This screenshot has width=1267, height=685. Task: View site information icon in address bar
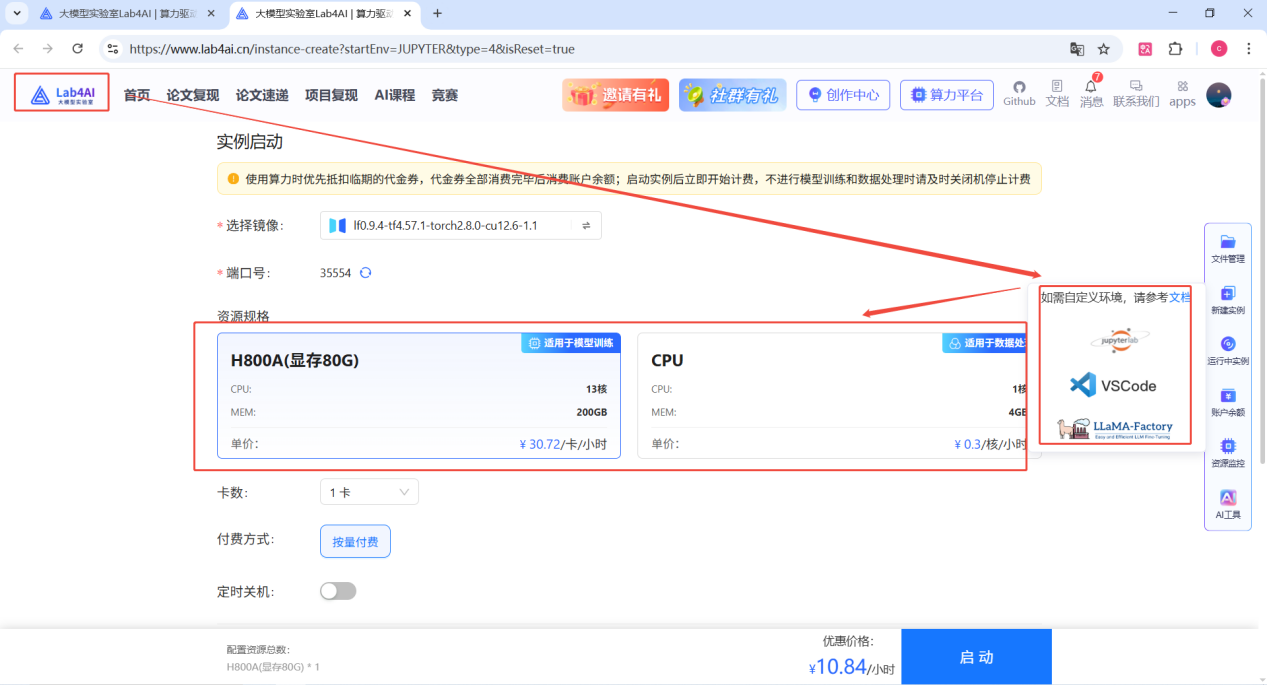(113, 48)
